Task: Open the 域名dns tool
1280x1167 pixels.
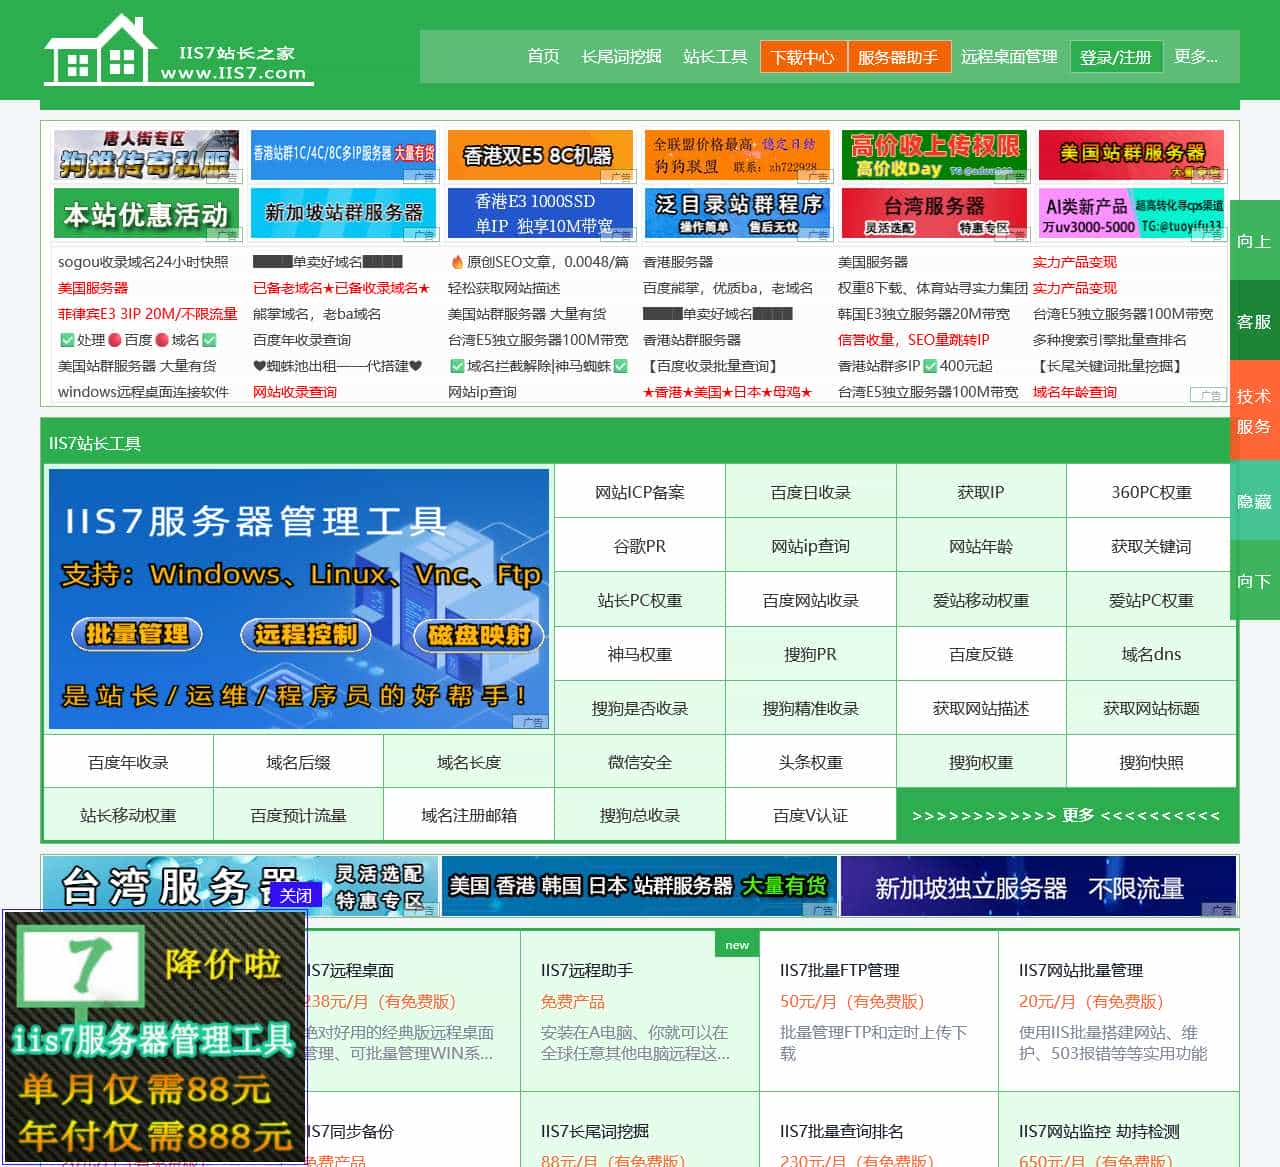Action: (1151, 654)
